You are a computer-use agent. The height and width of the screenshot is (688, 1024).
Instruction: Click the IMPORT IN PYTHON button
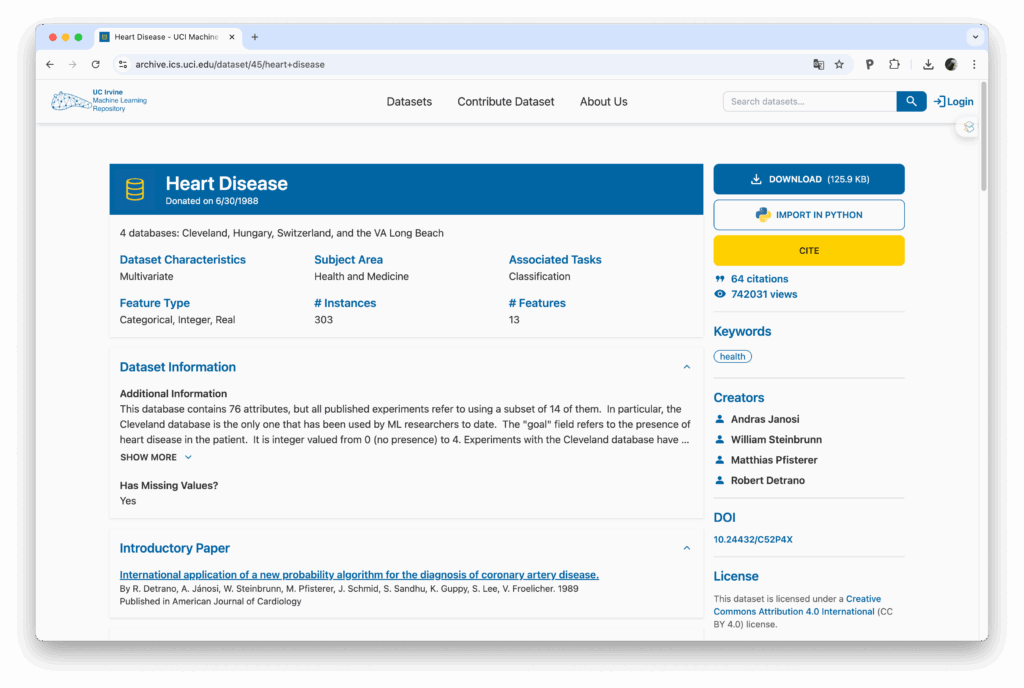(808, 215)
